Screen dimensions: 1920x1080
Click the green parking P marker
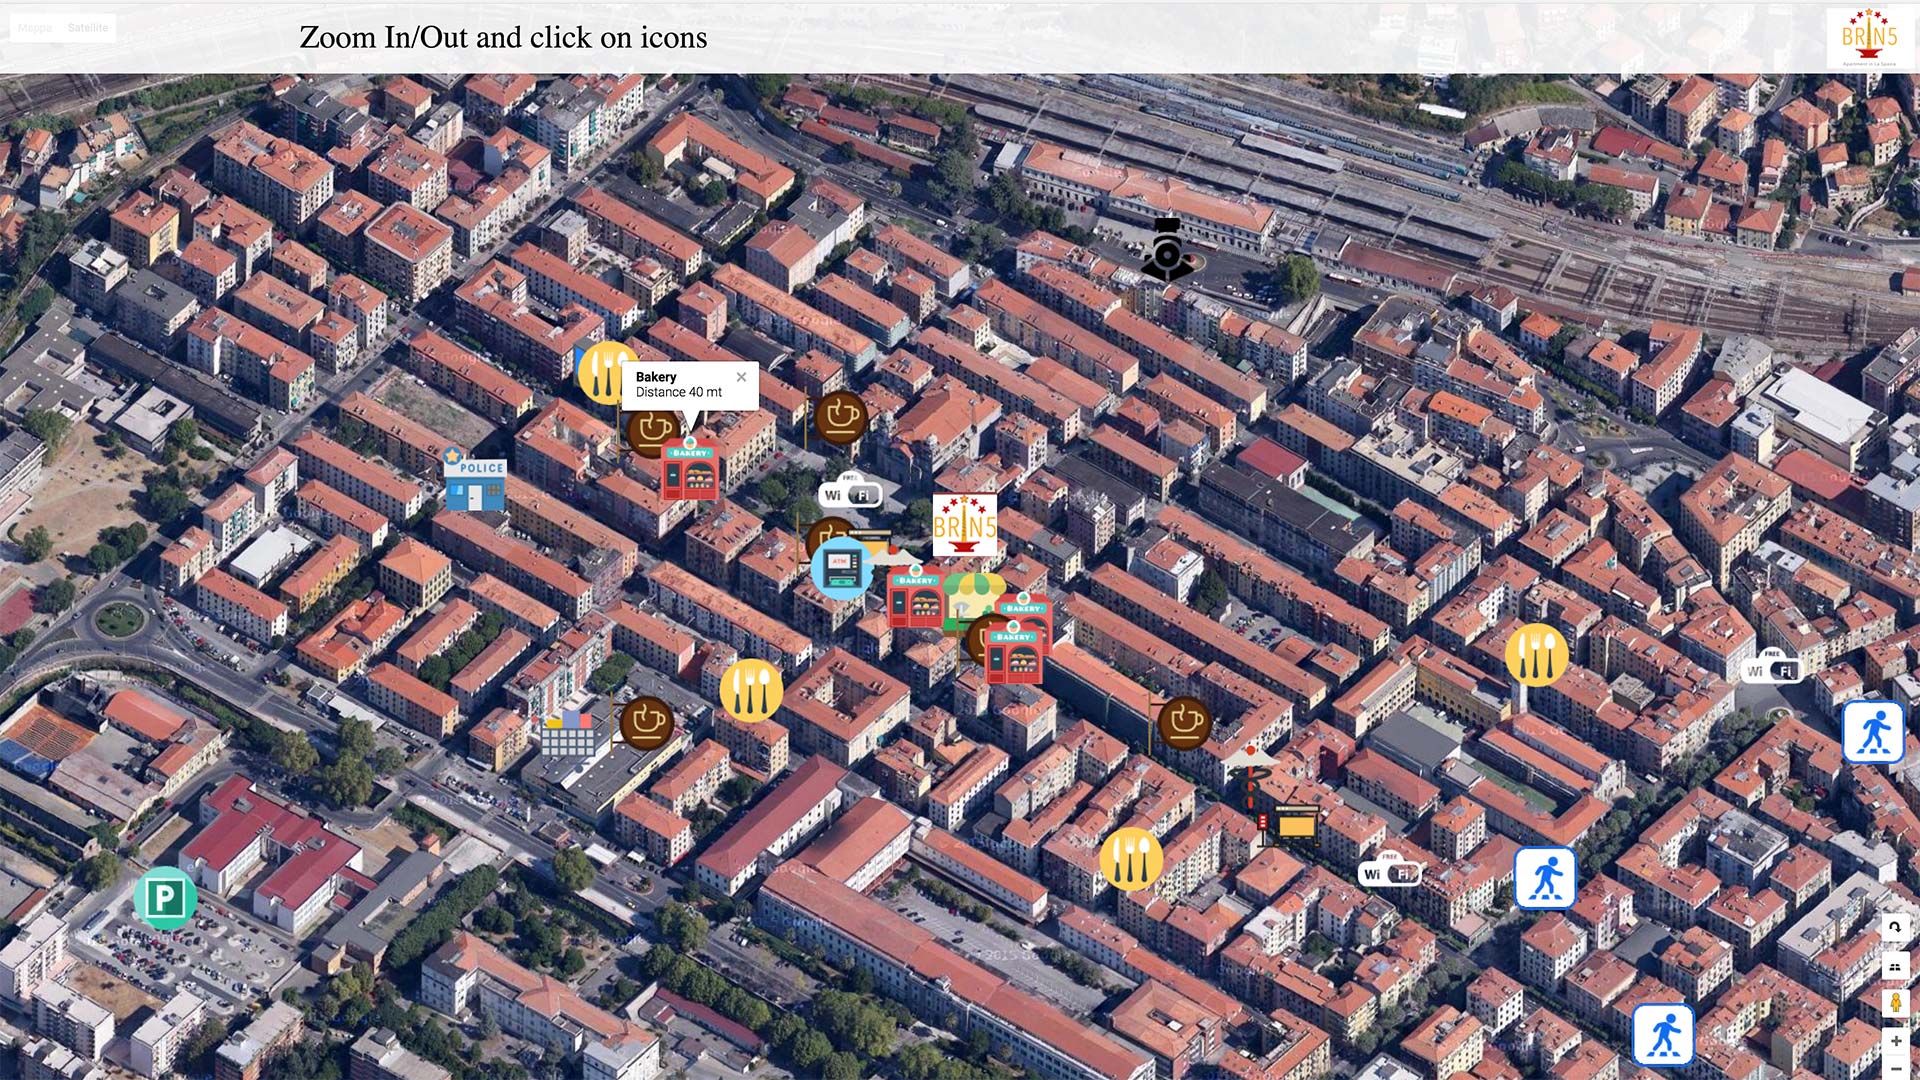tap(165, 898)
